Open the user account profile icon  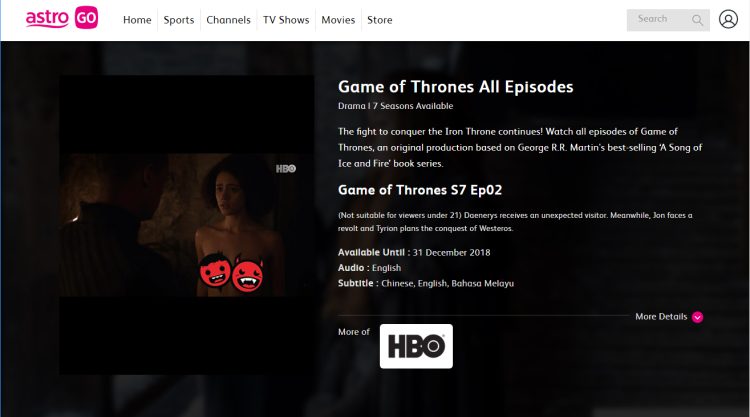coord(728,20)
